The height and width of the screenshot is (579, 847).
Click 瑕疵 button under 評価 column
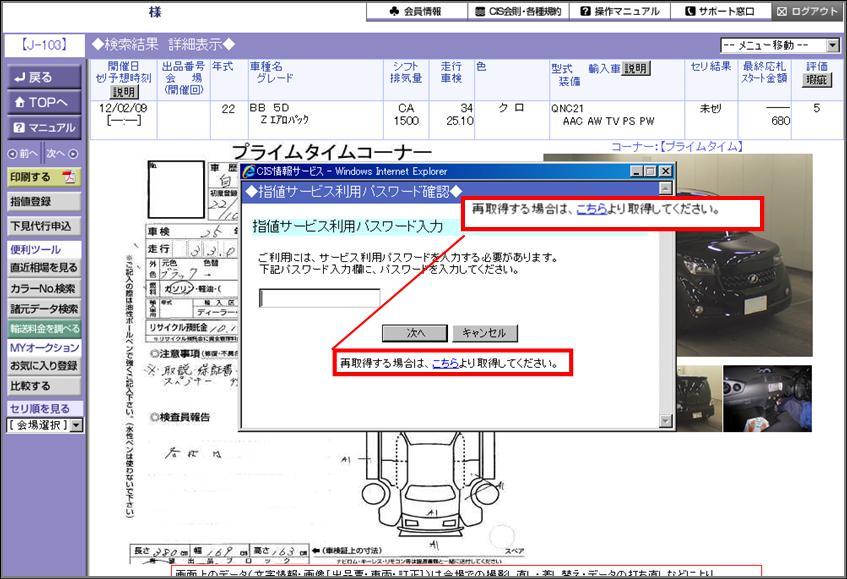817,80
